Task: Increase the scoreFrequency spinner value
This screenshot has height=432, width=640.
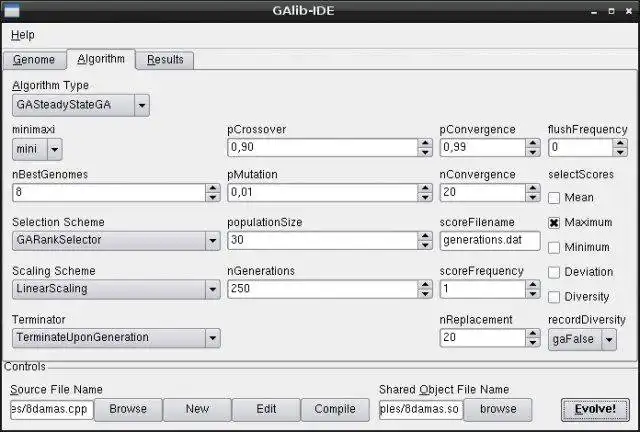Action: (533, 285)
